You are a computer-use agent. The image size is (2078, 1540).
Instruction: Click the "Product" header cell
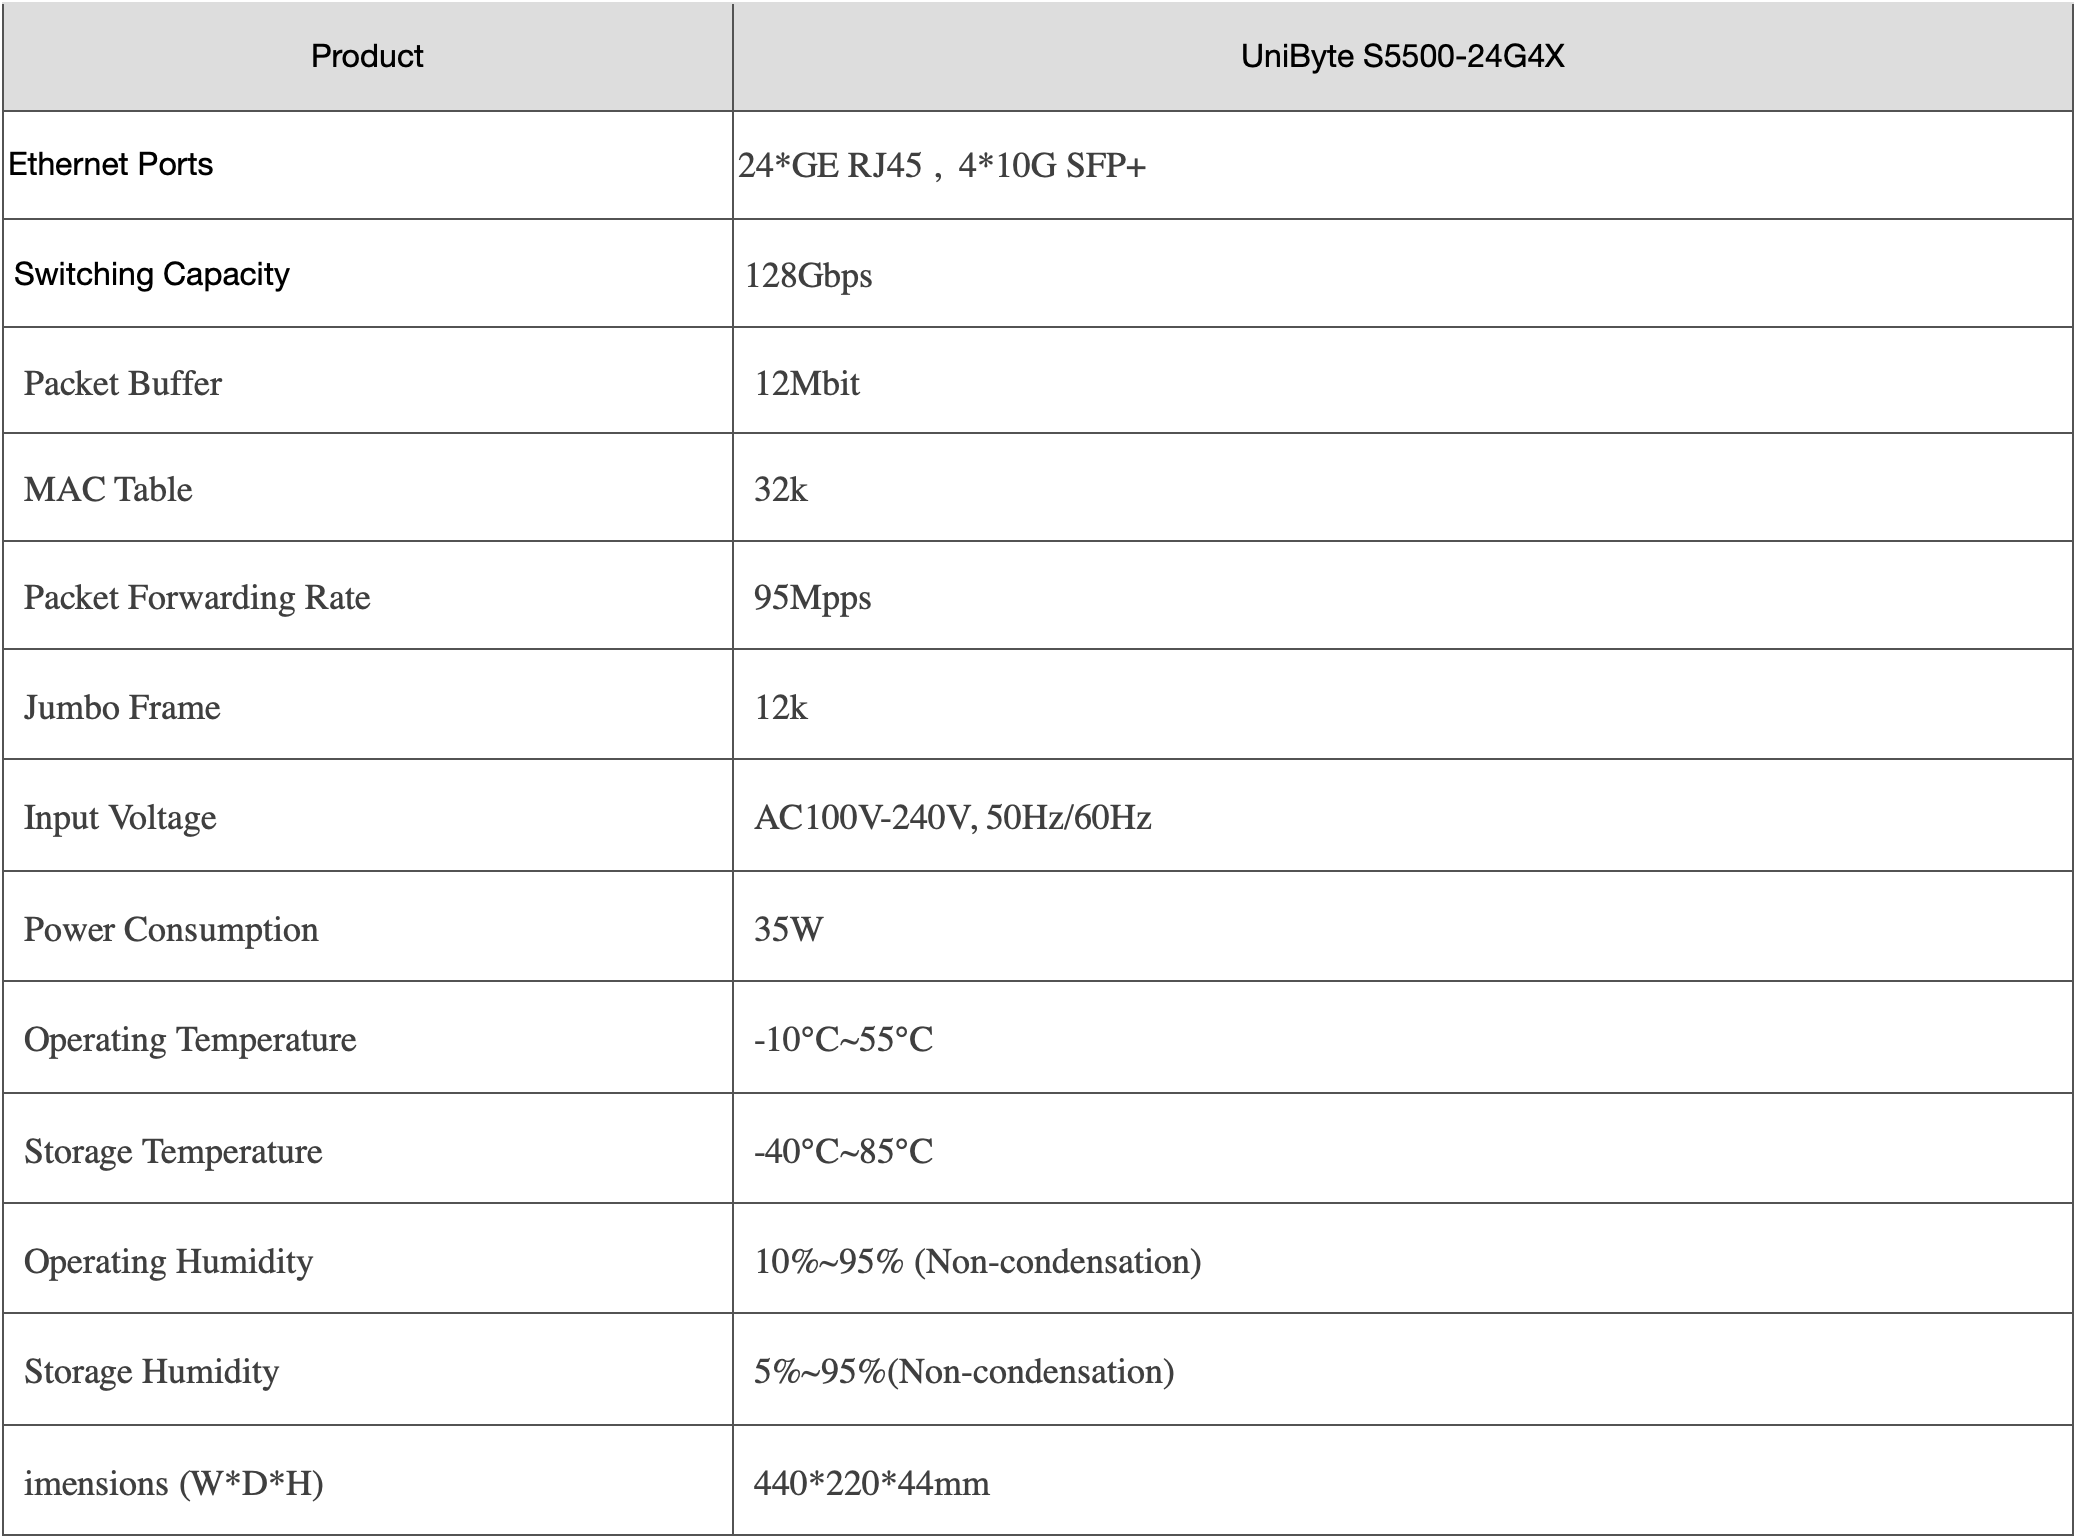[x=367, y=56]
